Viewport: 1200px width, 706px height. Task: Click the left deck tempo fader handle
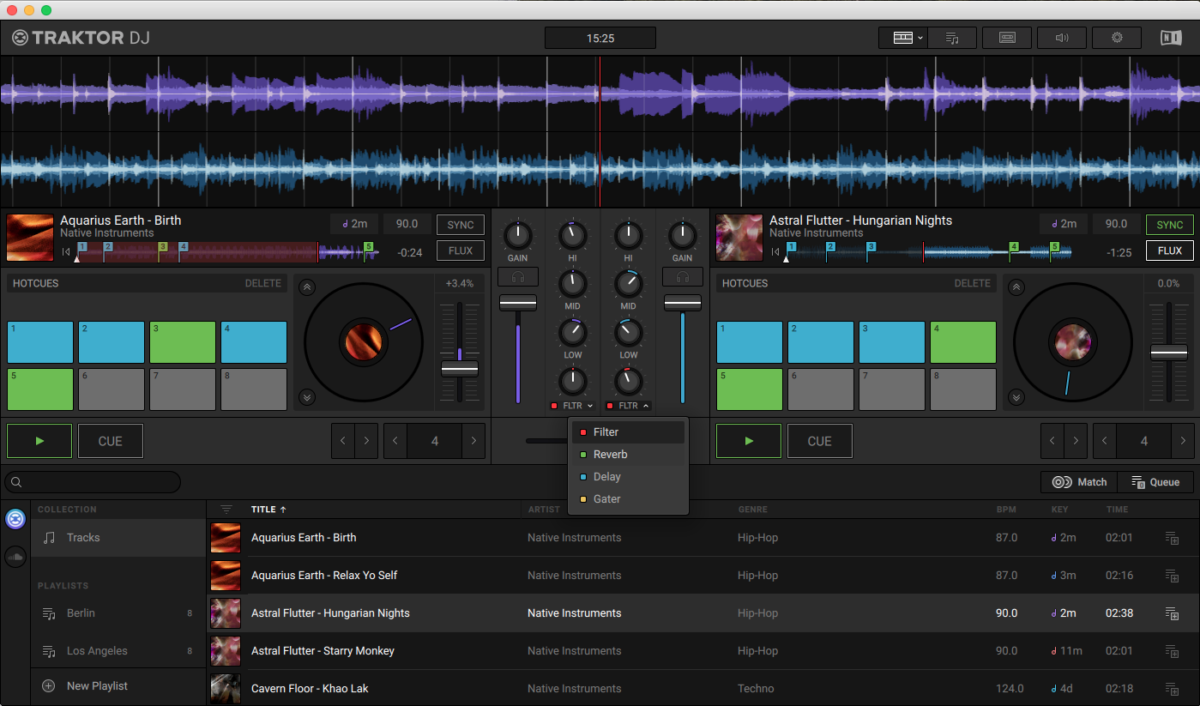pyautogui.click(x=460, y=368)
